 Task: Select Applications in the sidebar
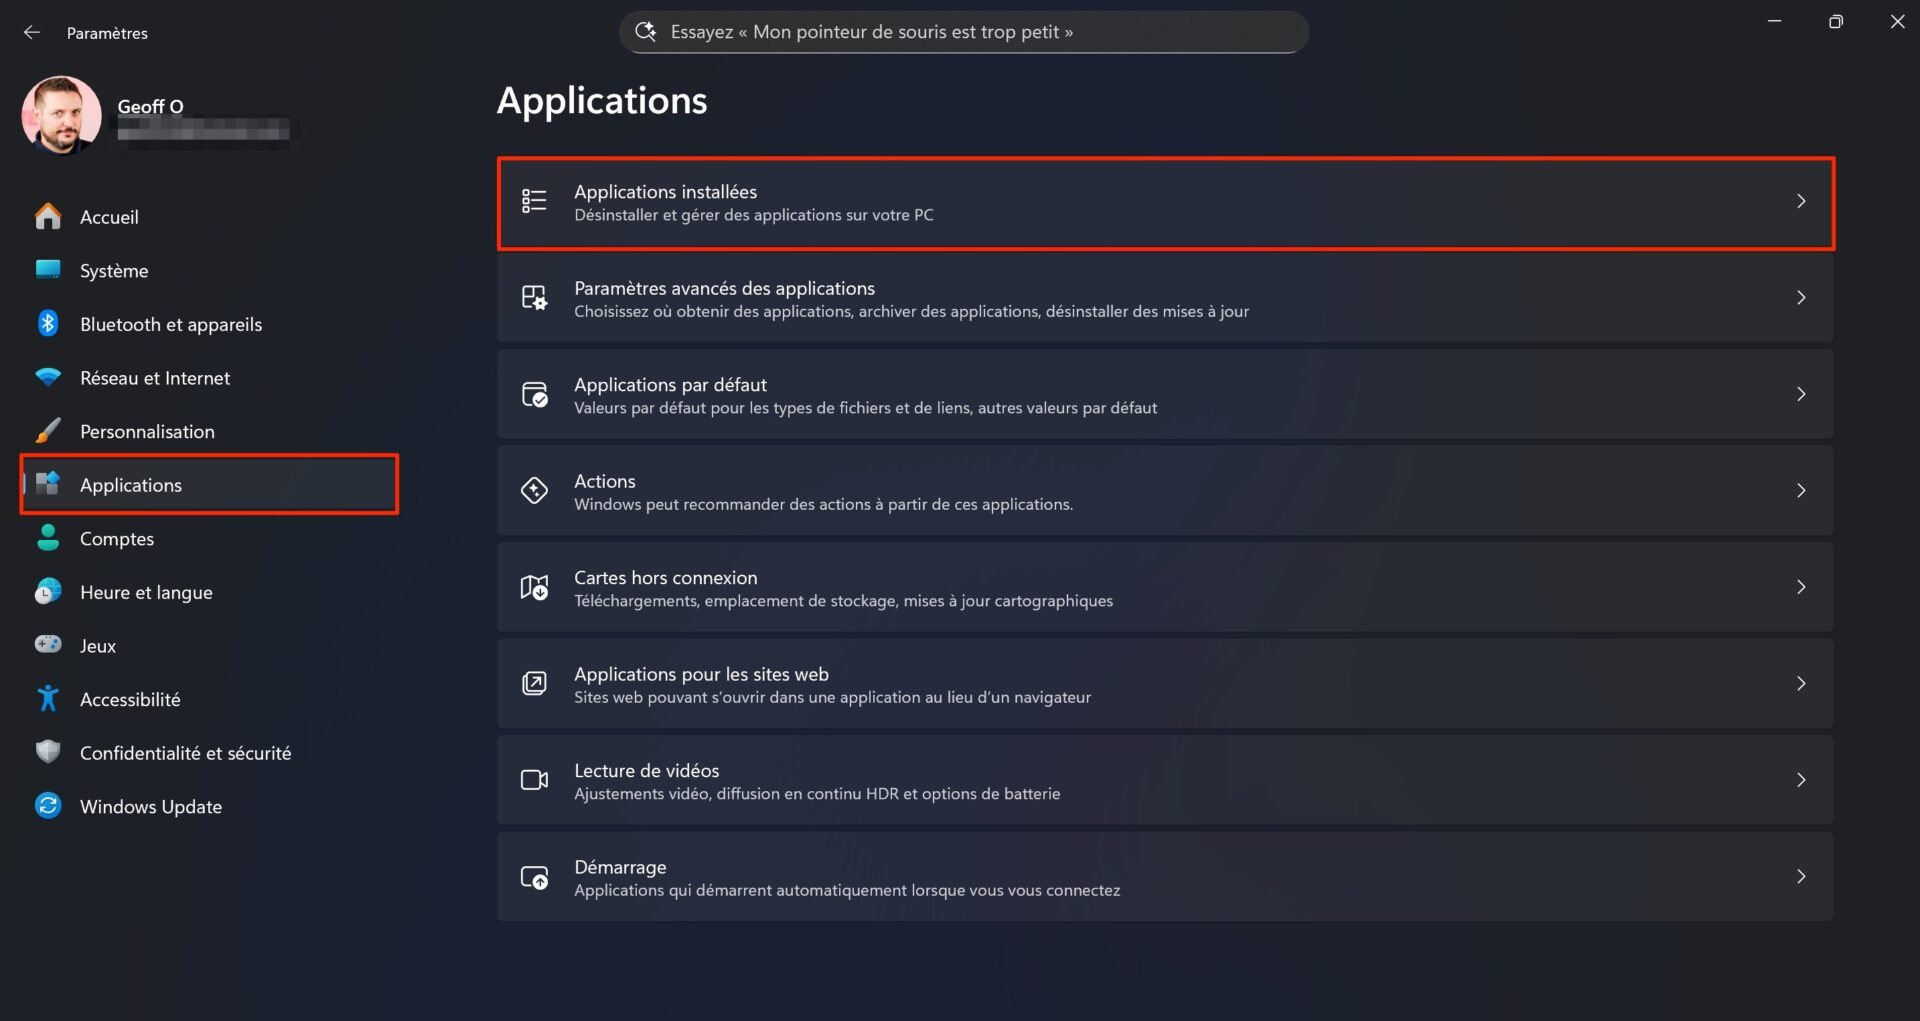click(130, 484)
